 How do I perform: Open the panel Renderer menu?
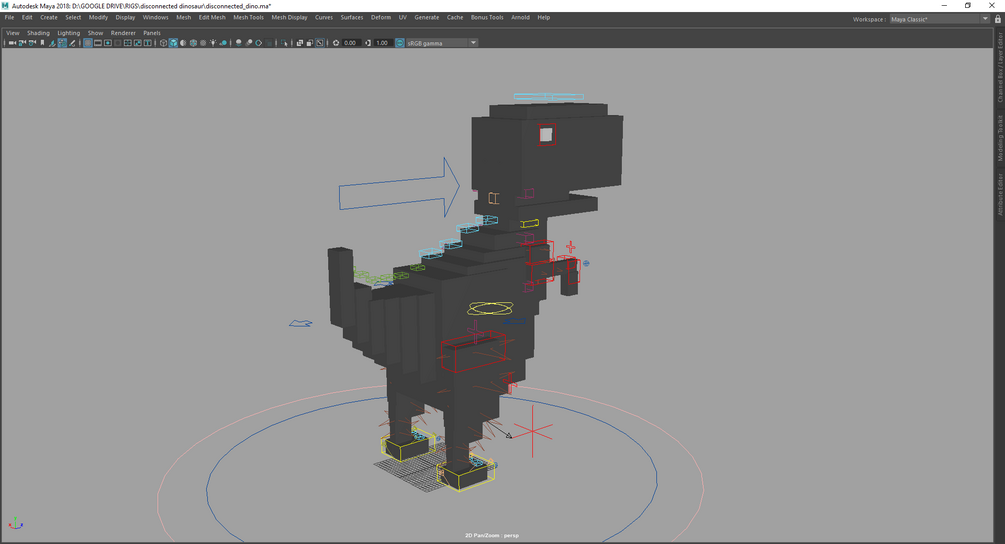click(x=123, y=33)
